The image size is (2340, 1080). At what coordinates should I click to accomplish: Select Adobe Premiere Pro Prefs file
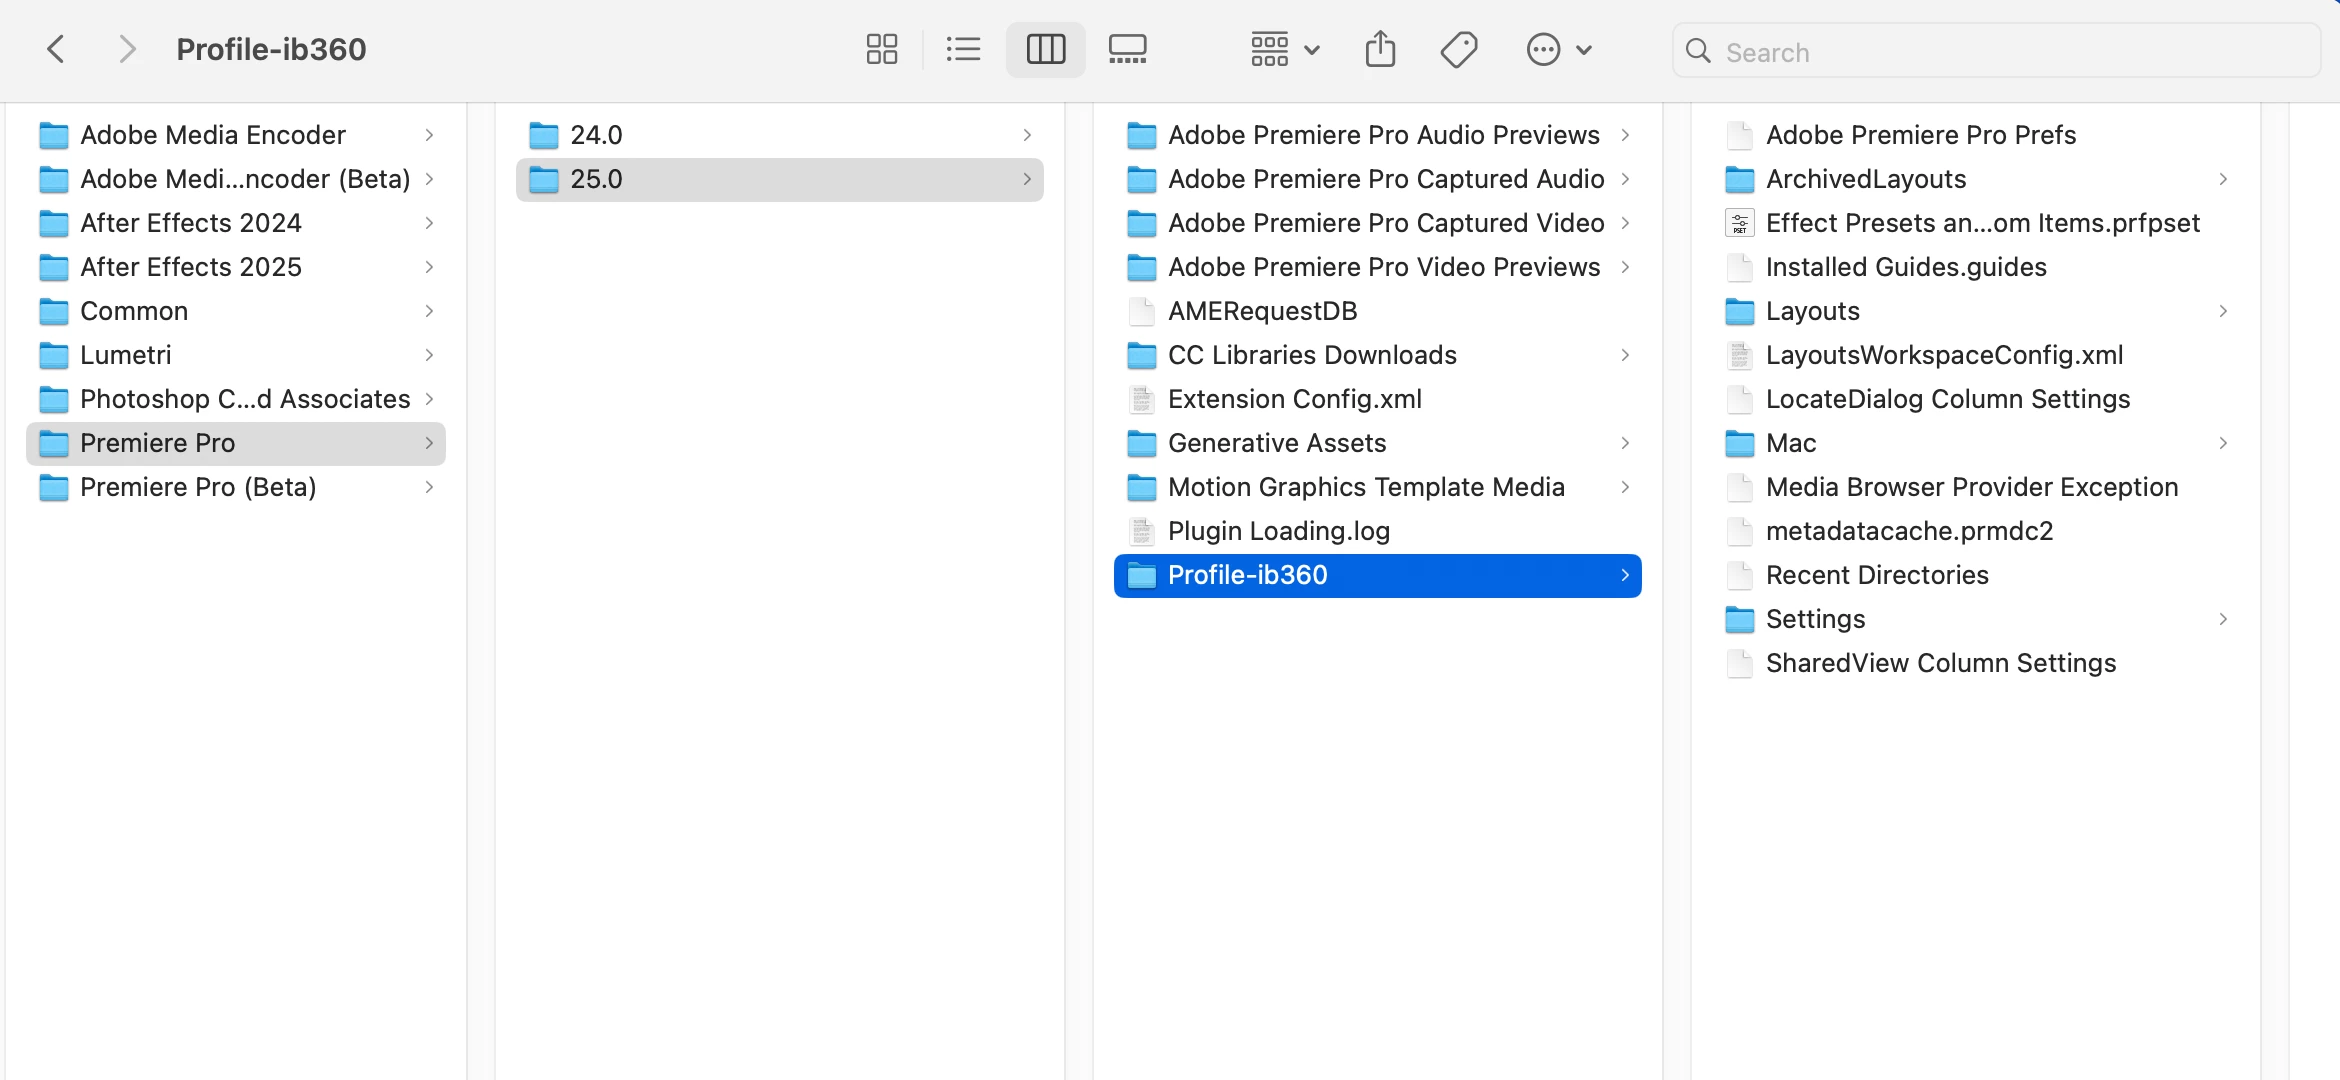click(1920, 135)
